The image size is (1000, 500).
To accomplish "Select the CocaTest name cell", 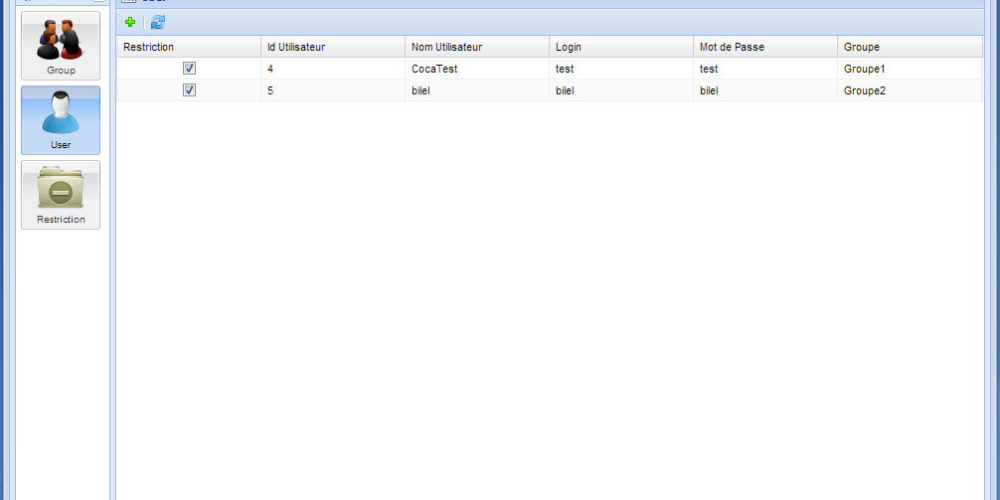I will pos(434,69).
